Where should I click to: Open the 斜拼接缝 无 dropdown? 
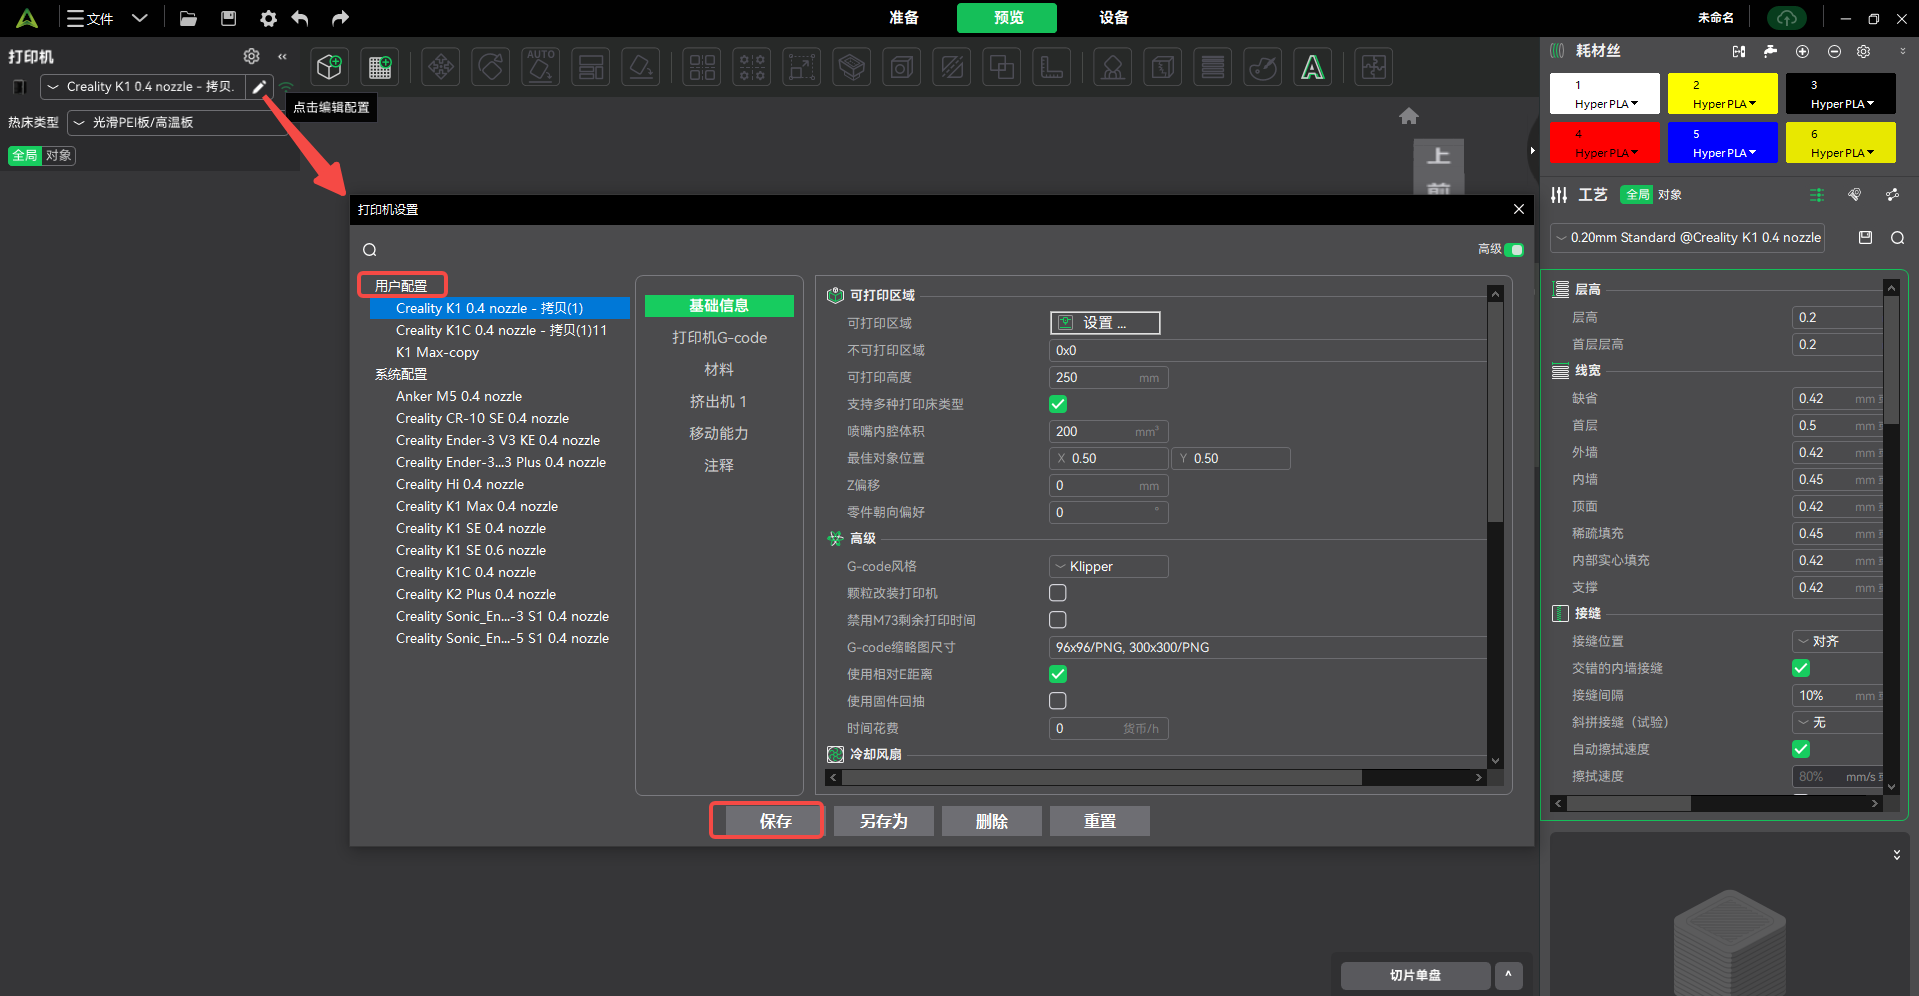pyautogui.click(x=1837, y=722)
